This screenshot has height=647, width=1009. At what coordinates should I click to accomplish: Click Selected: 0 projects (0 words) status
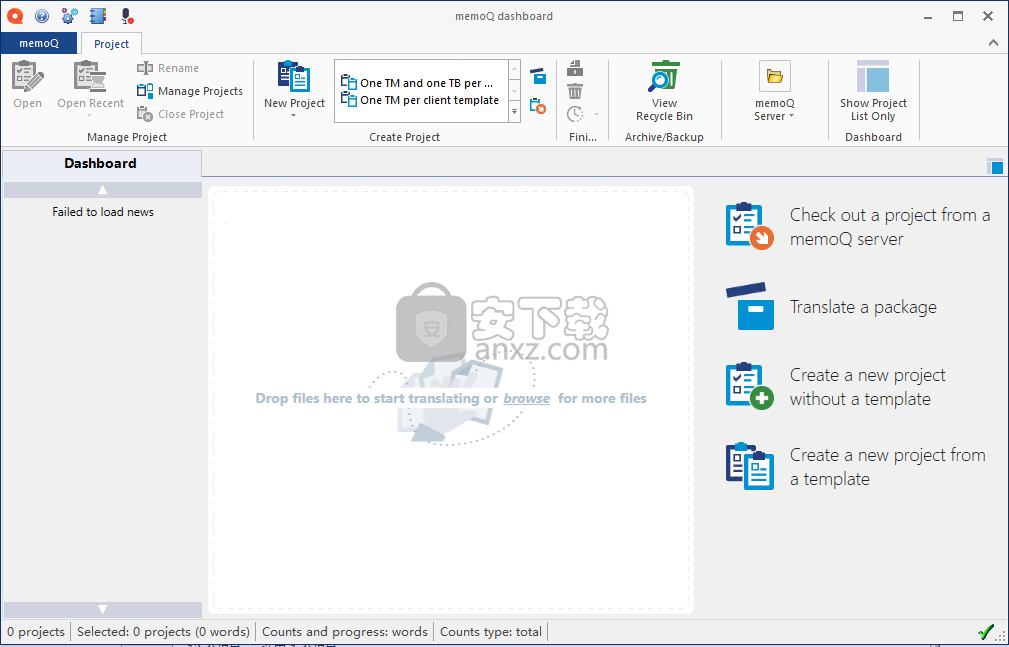163,632
